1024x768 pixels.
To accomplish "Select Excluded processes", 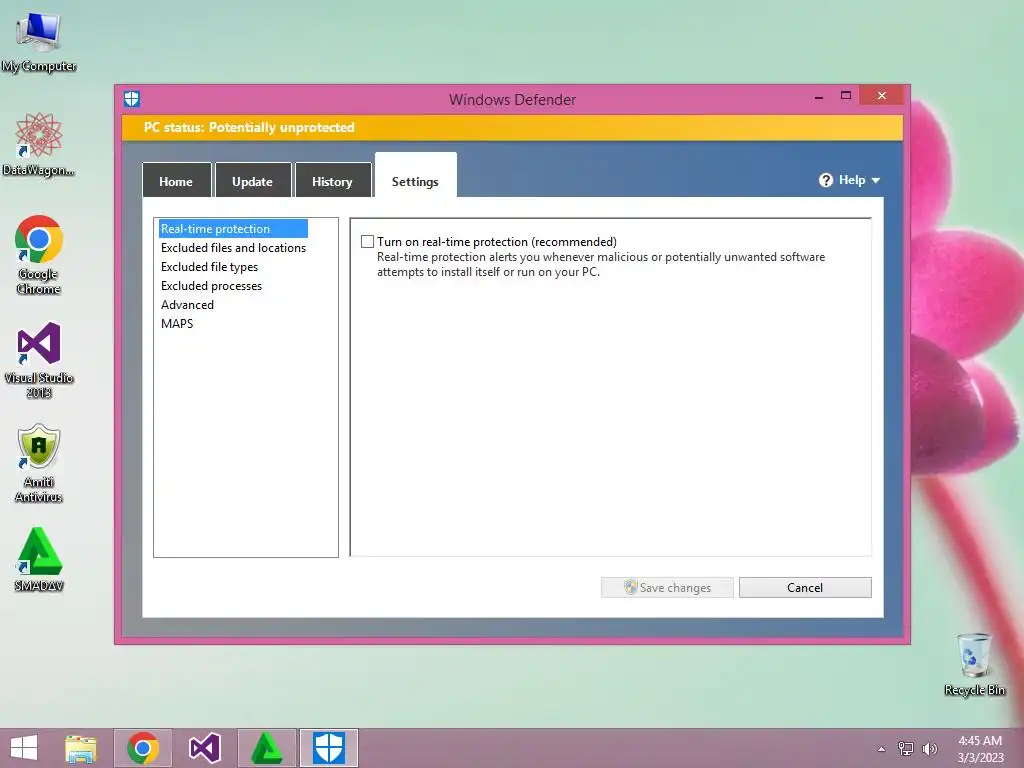I will tap(211, 285).
